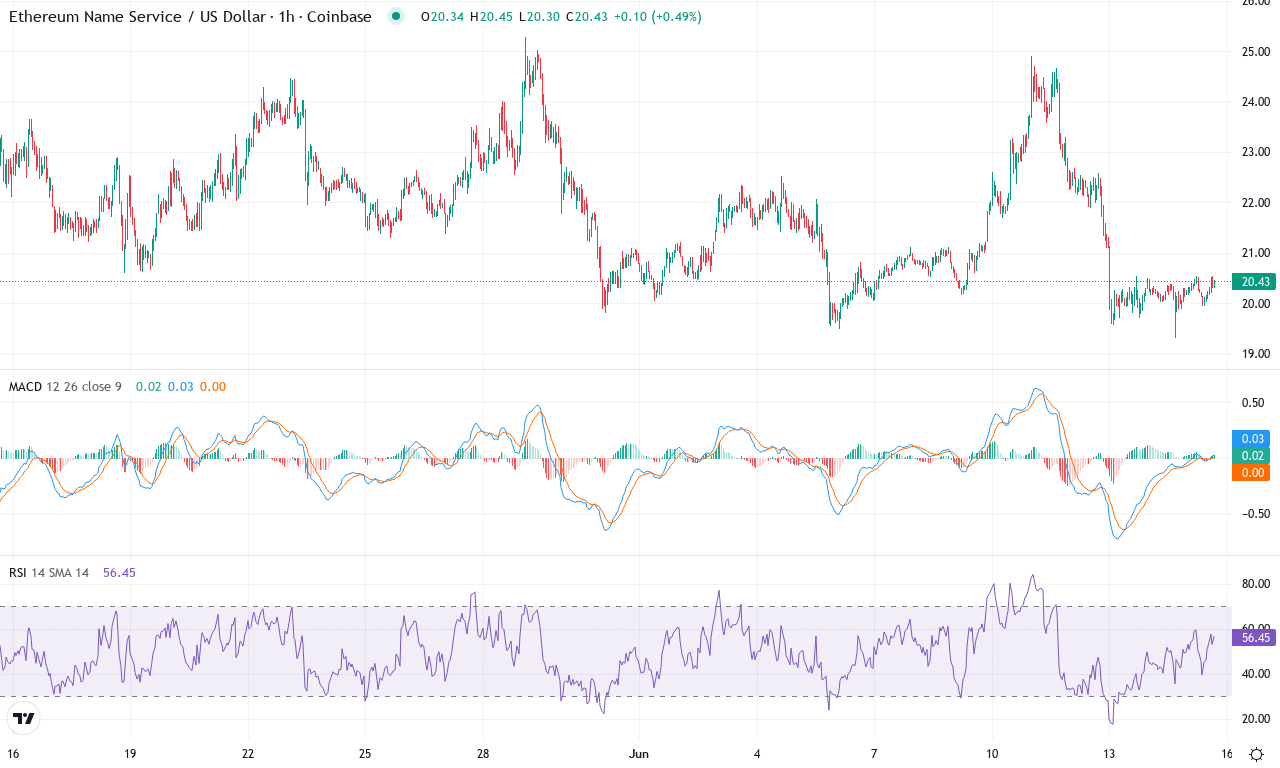The width and height of the screenshot is (1280, 768).
Task: Click the TradingView logo icon
Action: point(24,718)
